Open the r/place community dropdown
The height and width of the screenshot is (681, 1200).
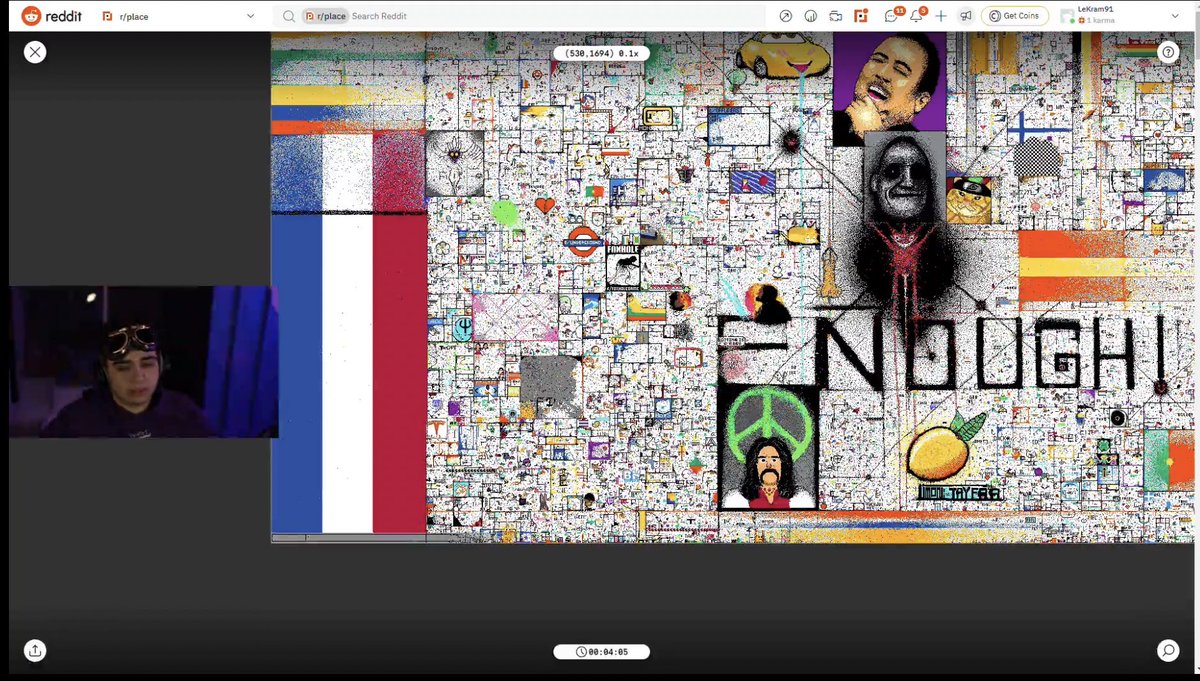(x=180, y=16)
